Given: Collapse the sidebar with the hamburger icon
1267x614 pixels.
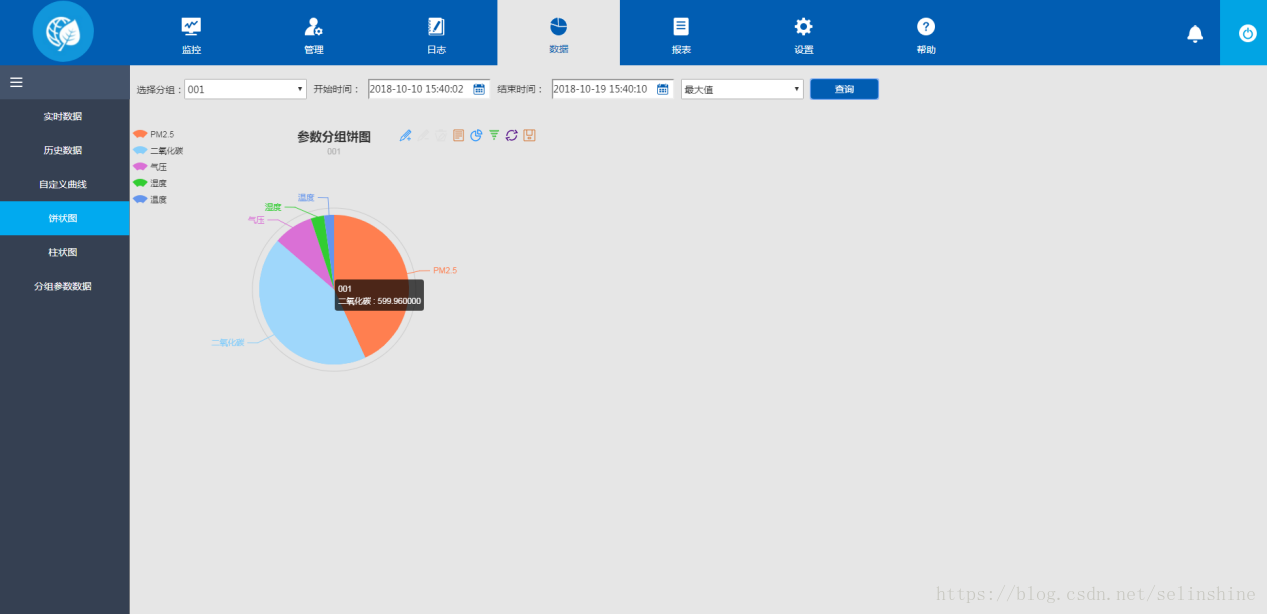Looking at the screenshot, I should click(16, 82).
